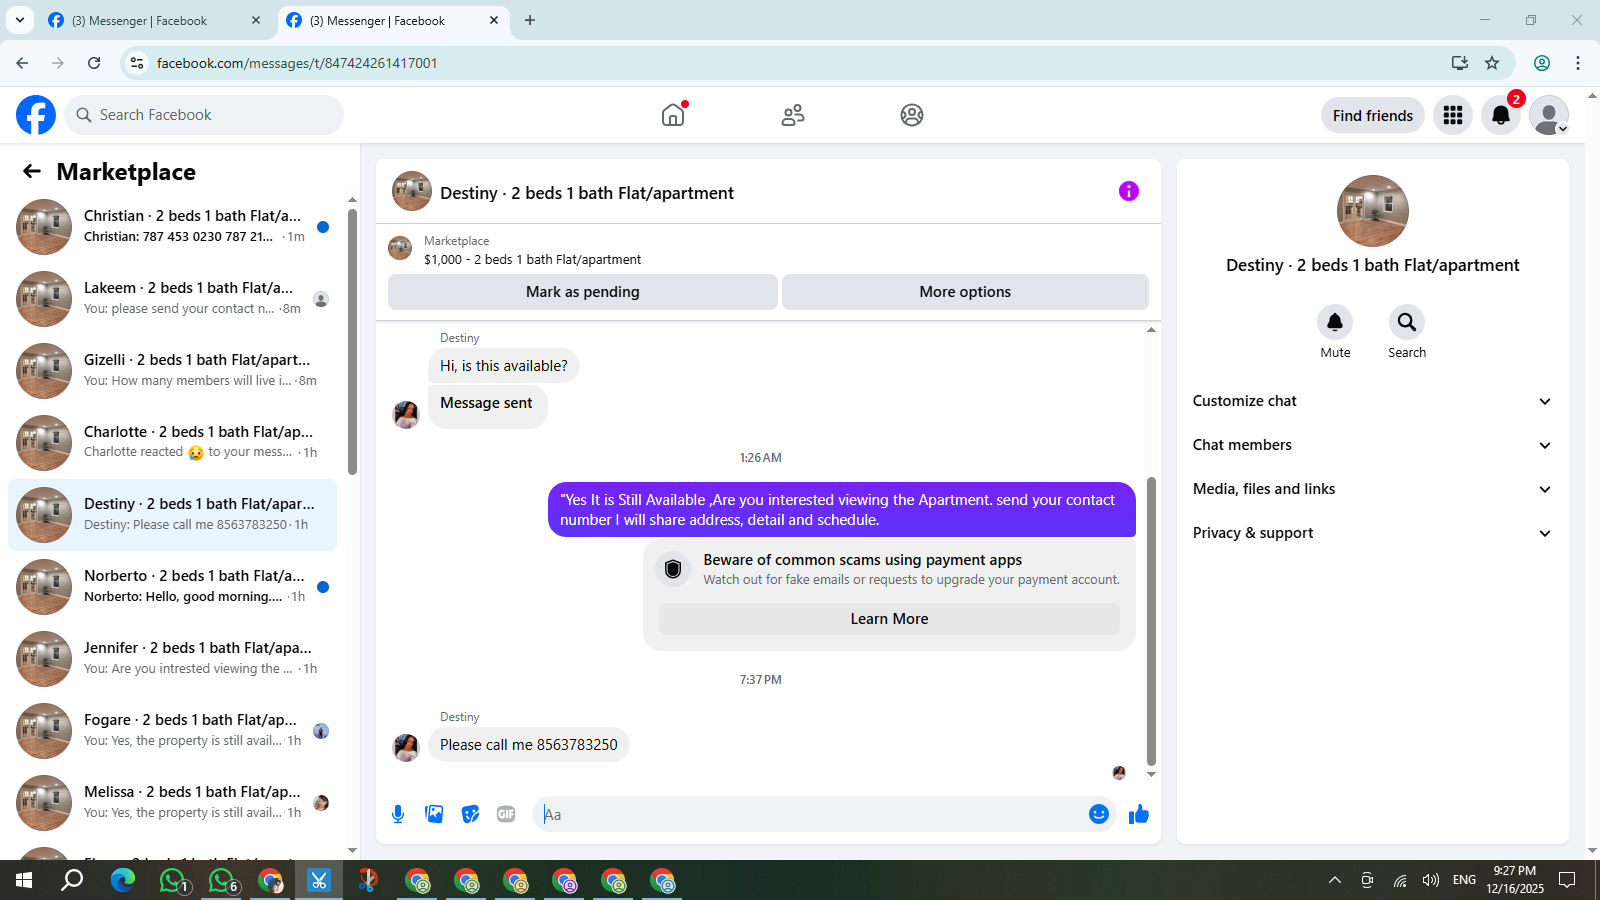Open the taskbar clock and date
The height and width of the screenshot is (900, 1600).
tap(1515, 880)
